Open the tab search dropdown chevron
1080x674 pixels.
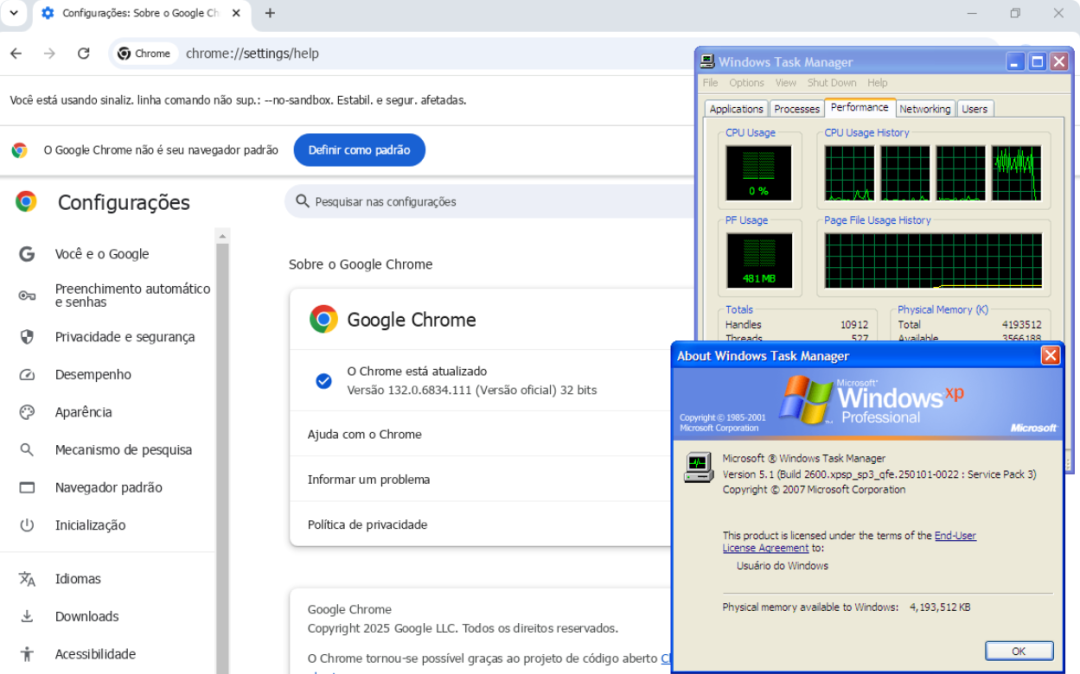tap(14, 13)
